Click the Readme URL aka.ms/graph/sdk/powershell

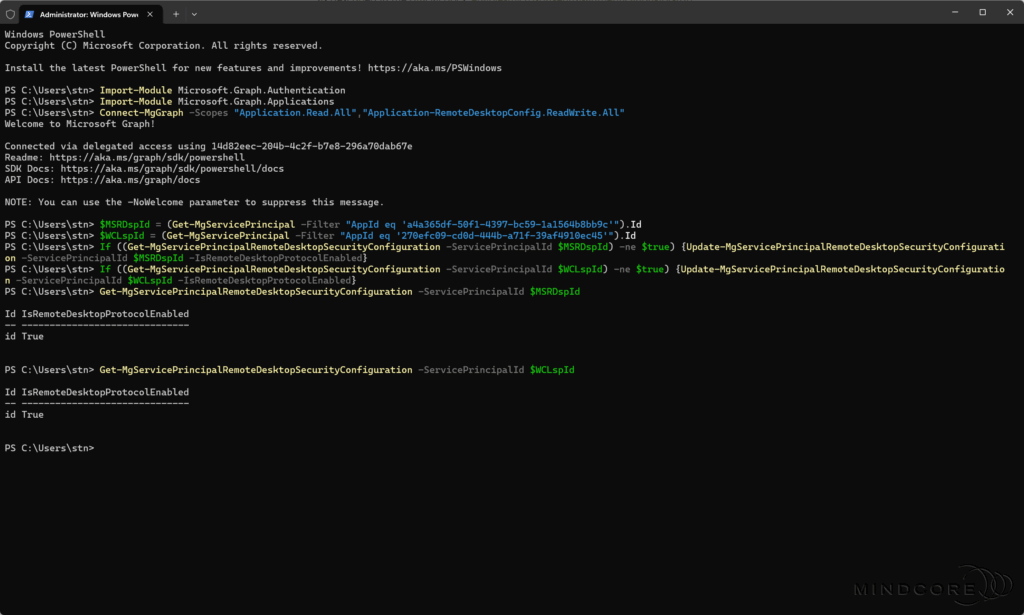[147, 157]
